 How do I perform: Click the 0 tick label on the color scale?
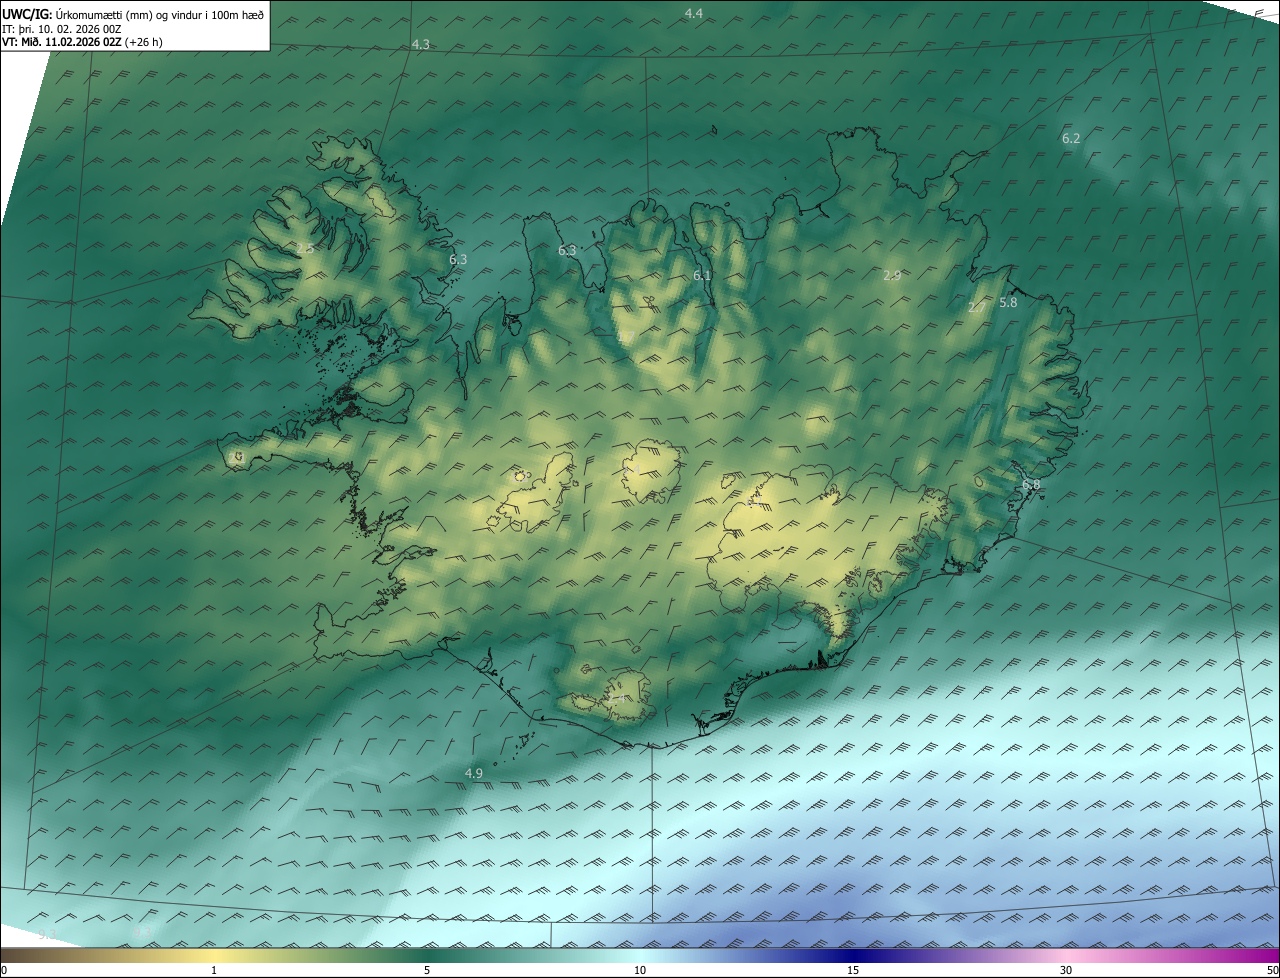(4, 970)
